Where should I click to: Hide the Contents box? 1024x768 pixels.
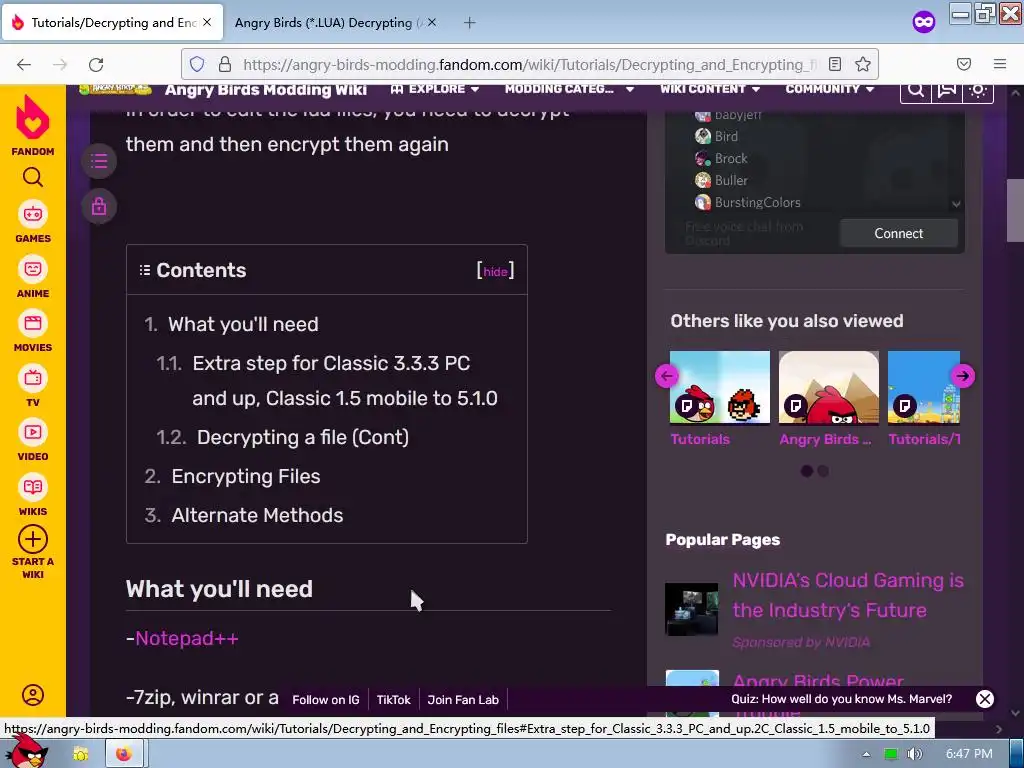495,272
